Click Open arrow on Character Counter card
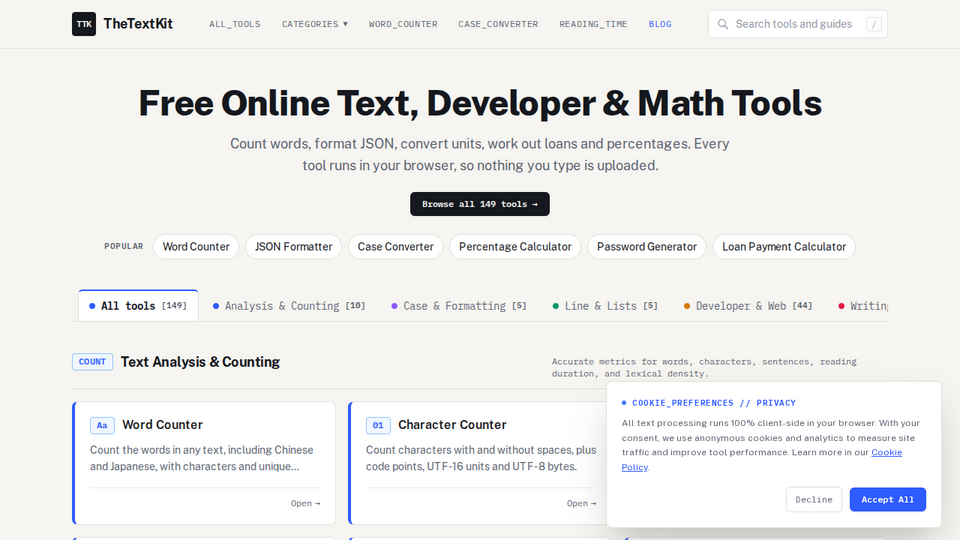The width and height of the screenshot is (960, 540). (582, 503)
